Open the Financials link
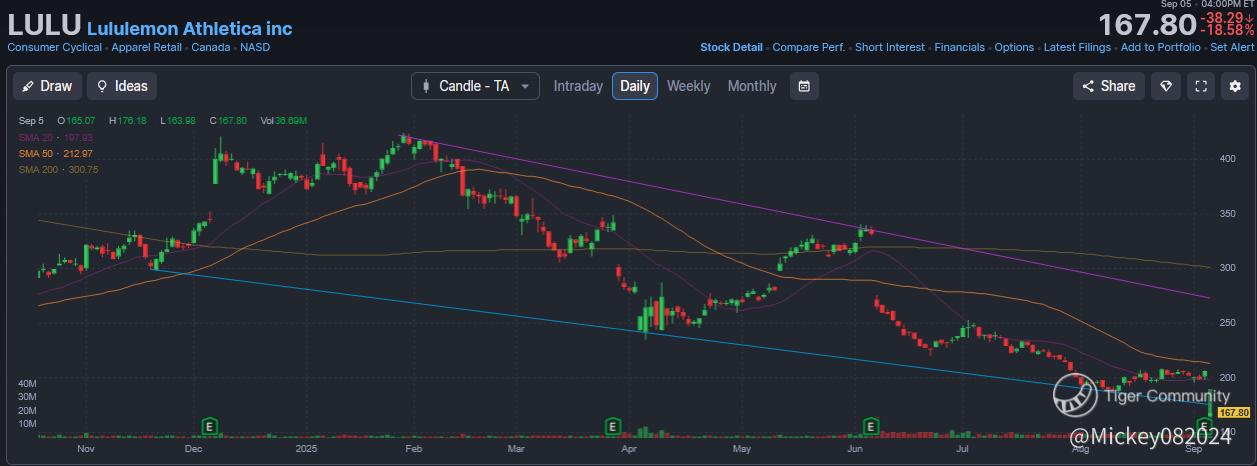1257x466 pixels. (960, 47)
